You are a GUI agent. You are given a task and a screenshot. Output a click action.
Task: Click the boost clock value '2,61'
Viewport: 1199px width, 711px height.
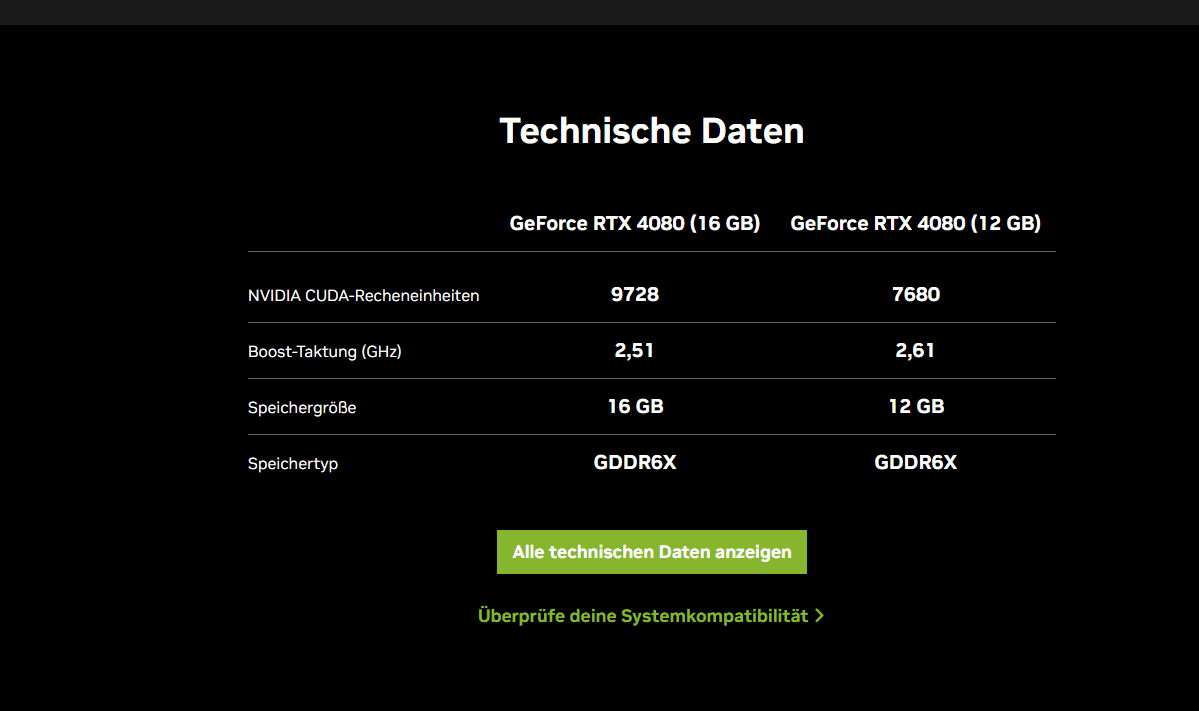coord(915,350)
